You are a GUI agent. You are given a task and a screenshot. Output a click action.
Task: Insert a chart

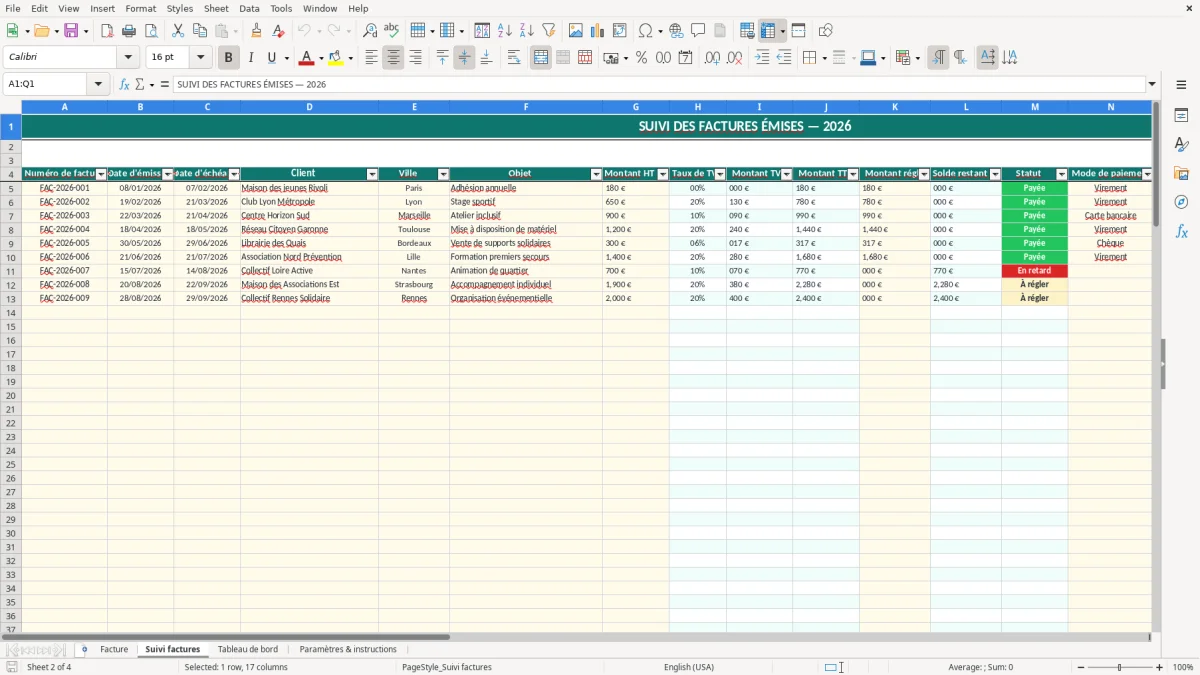coord(598,31)
